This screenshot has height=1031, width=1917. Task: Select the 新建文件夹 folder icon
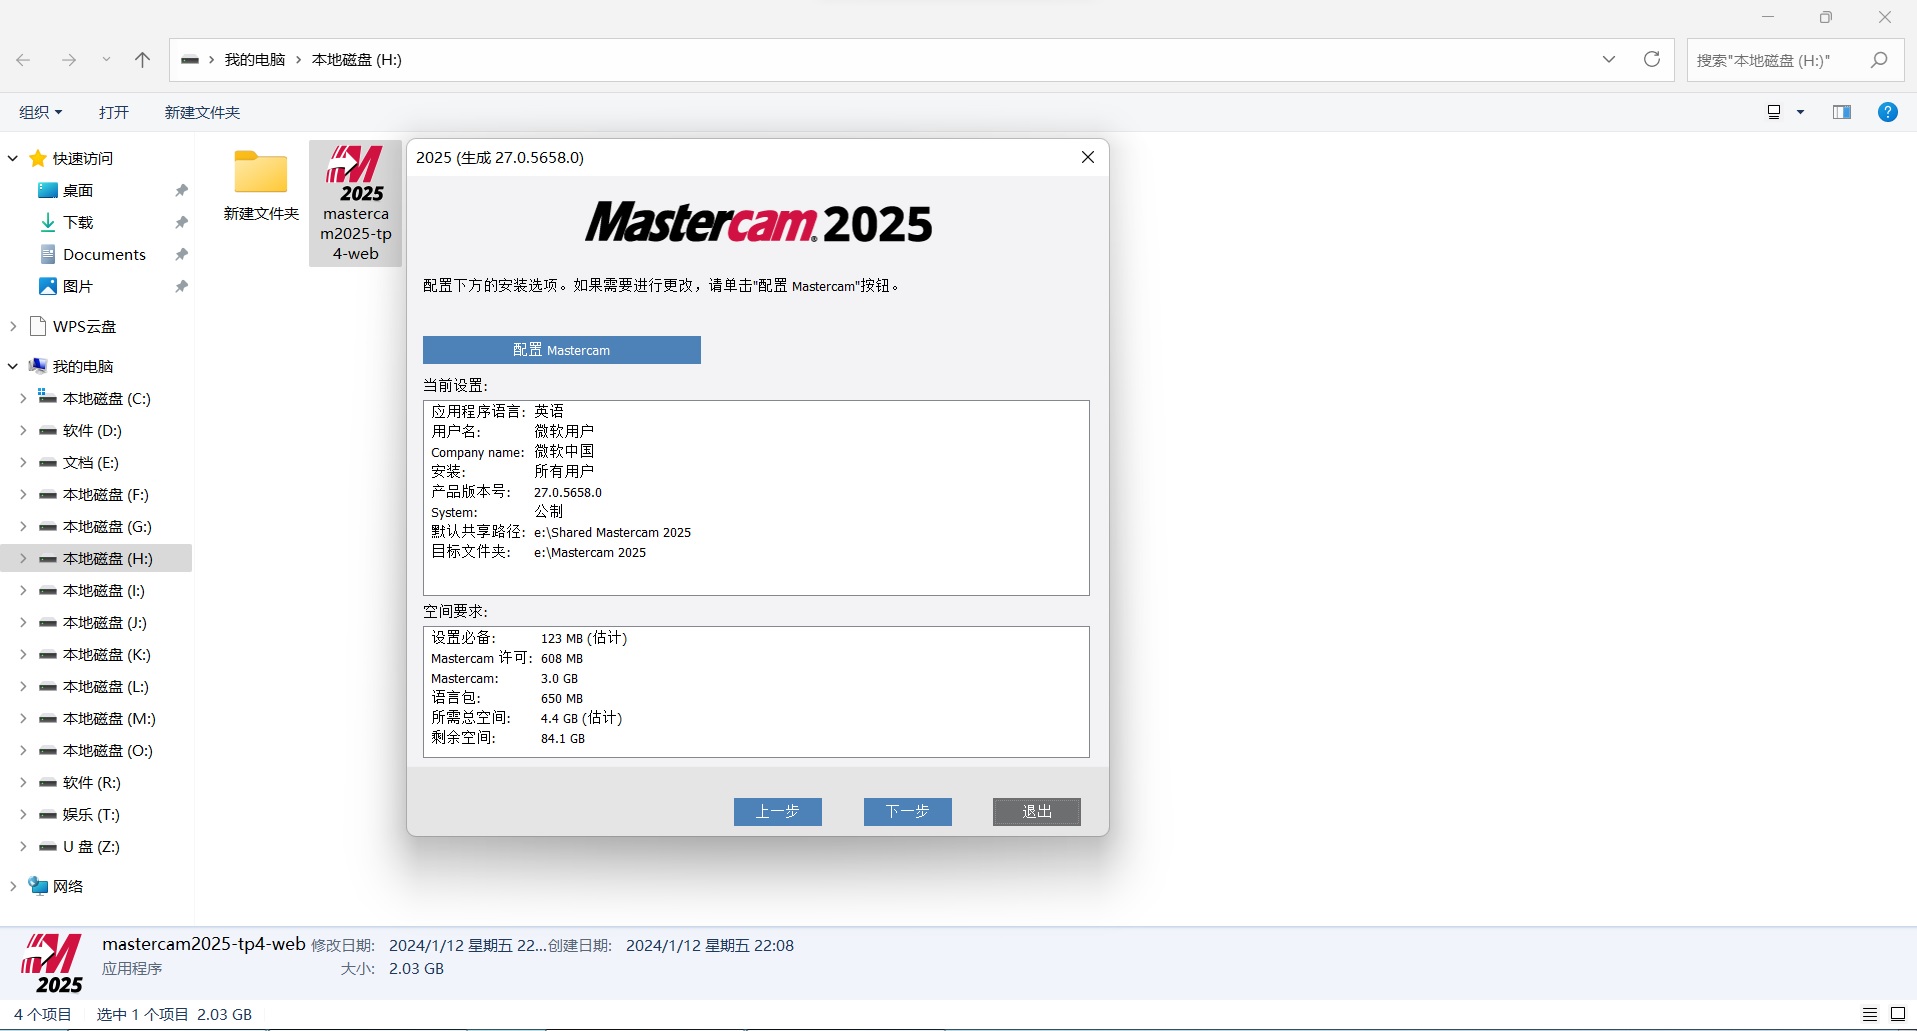coord(261,172)
